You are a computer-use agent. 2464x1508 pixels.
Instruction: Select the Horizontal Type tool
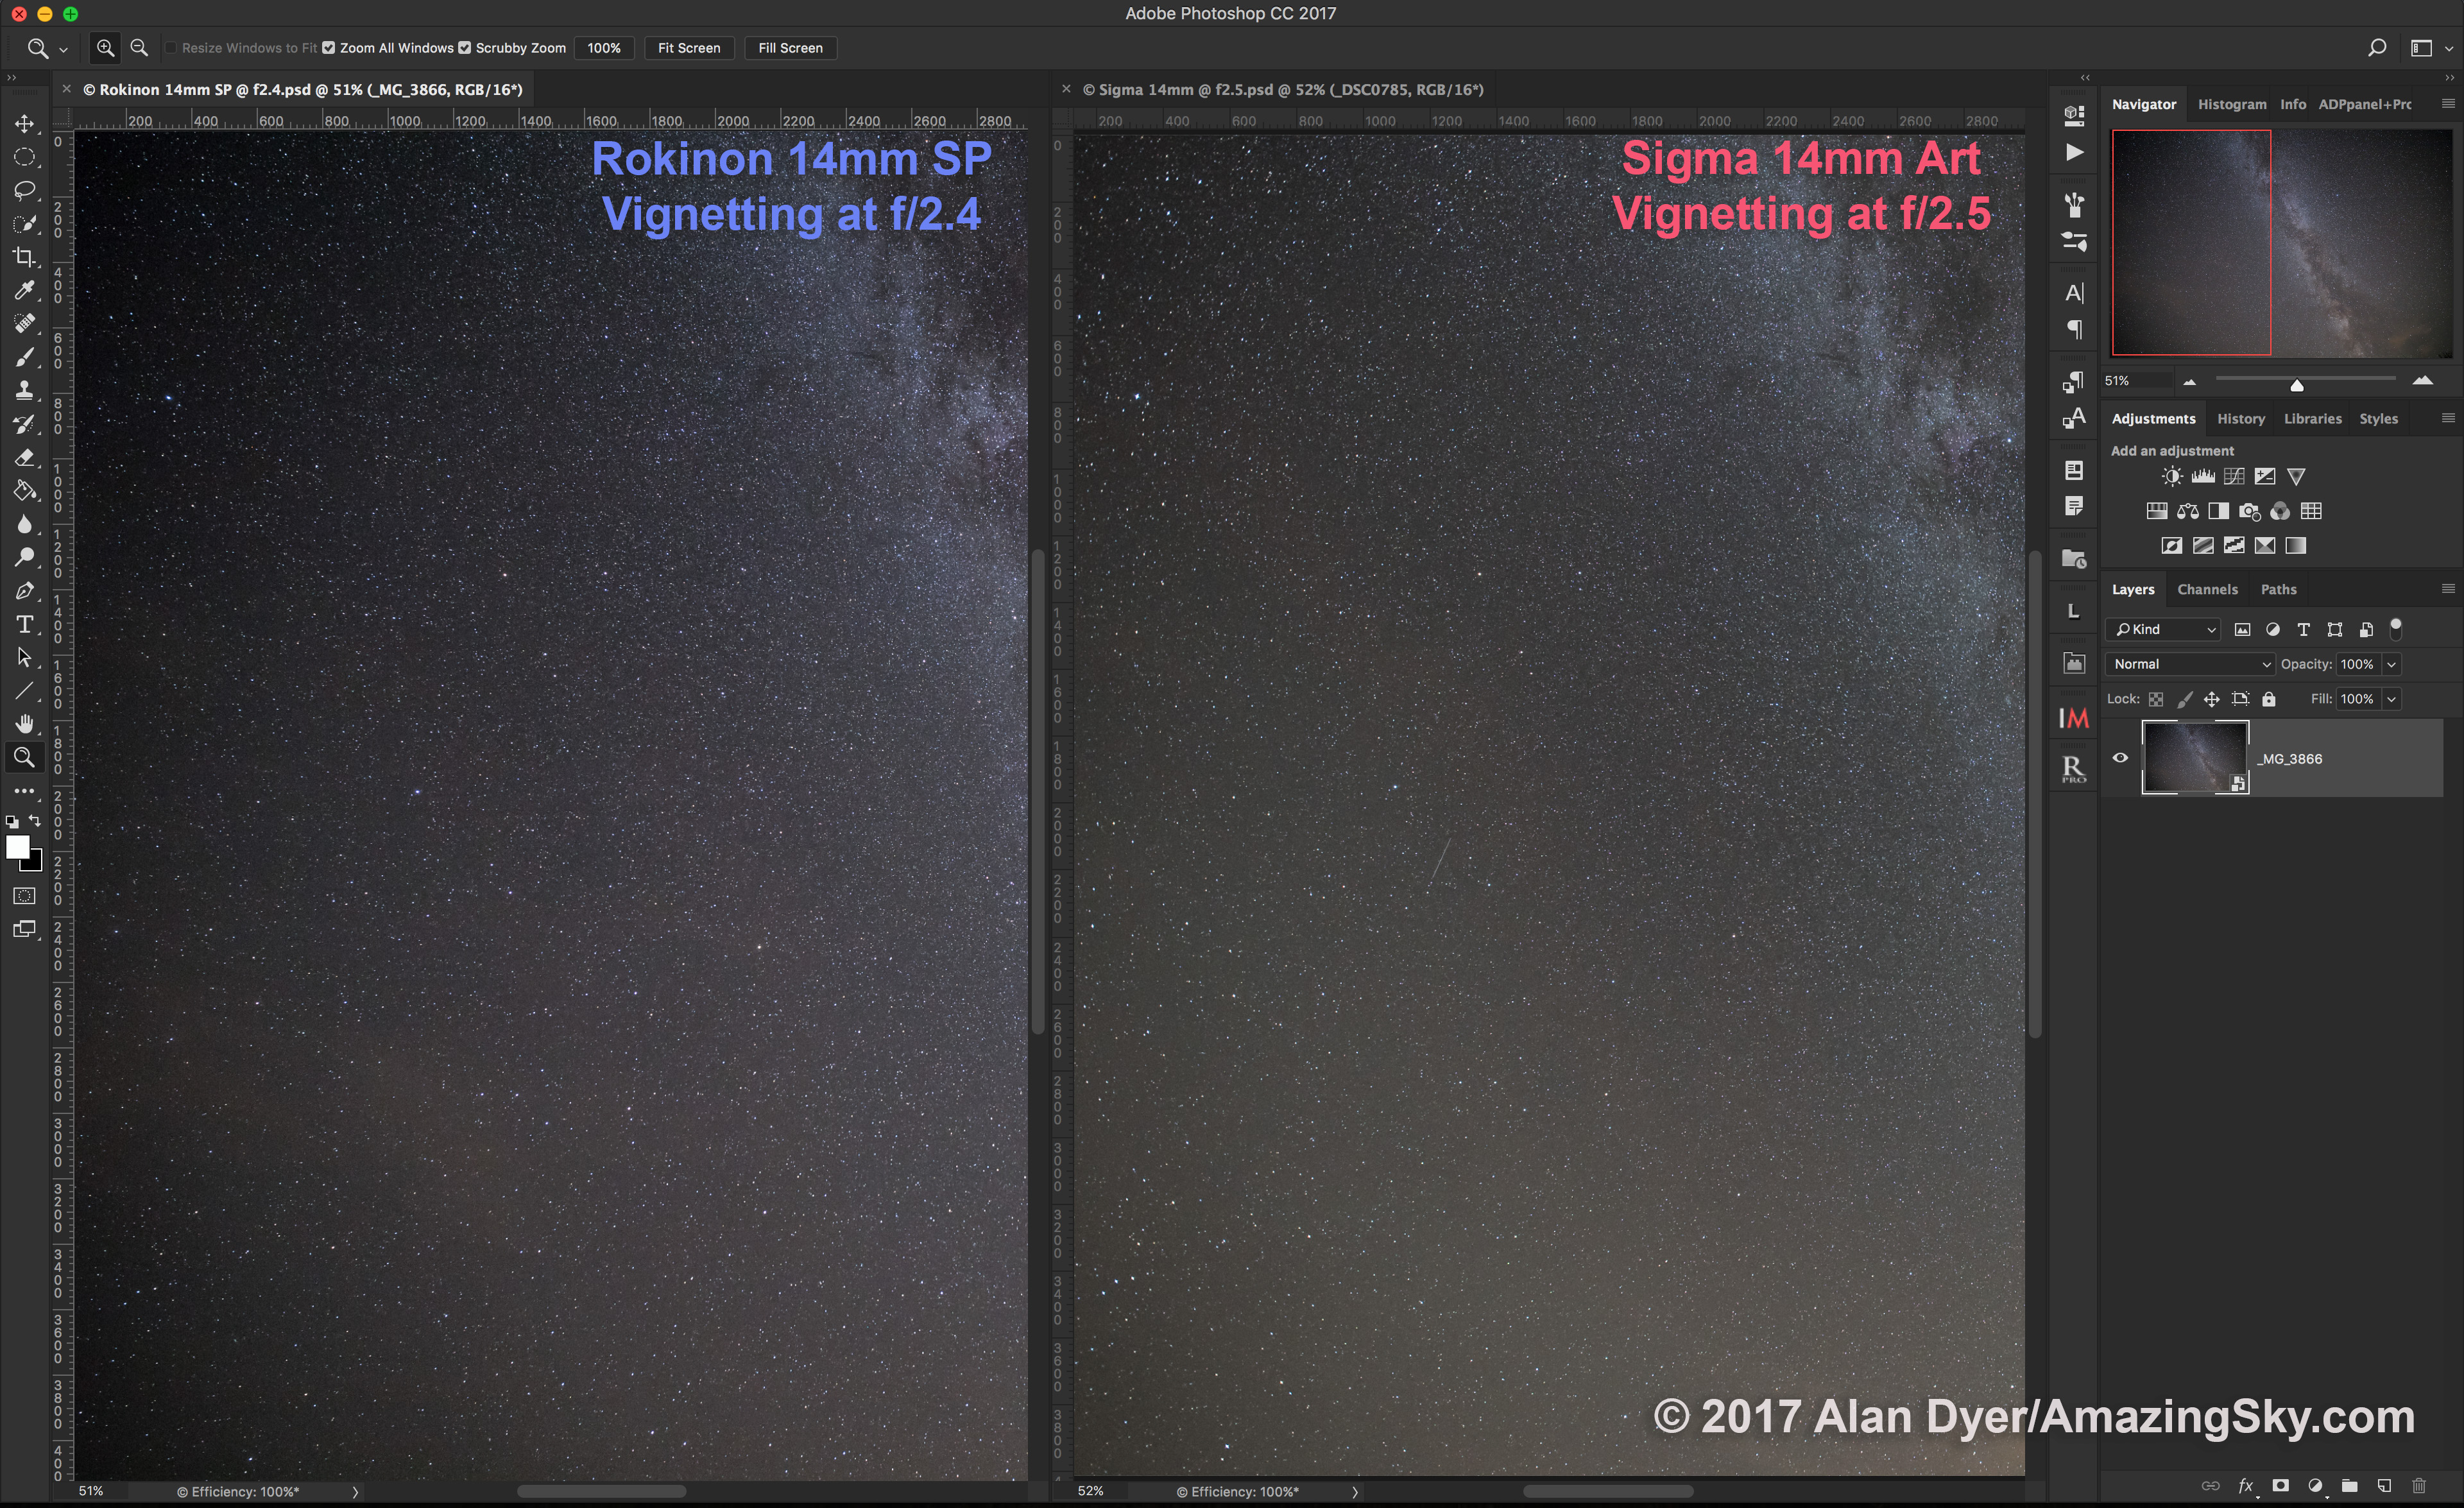(24, 624)
